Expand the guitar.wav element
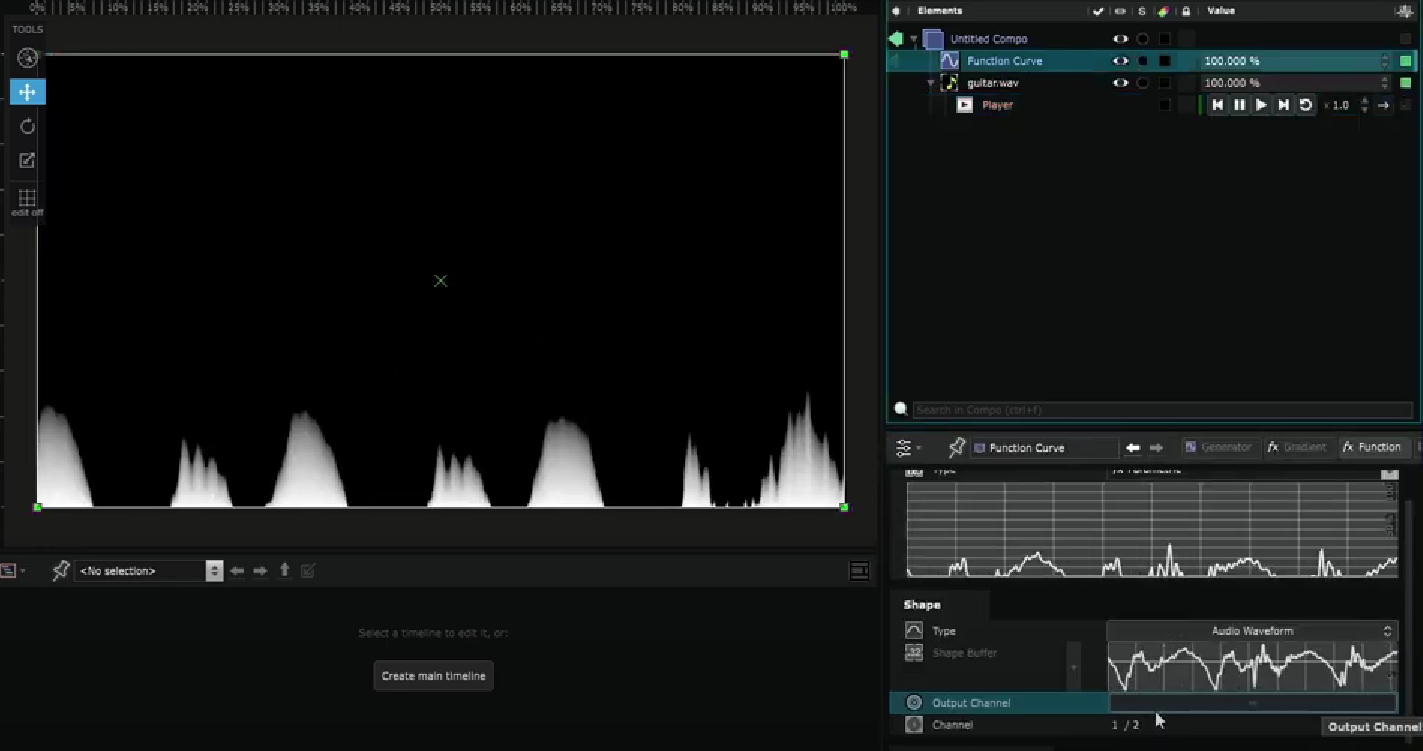Image resolution: width=1423 pixels, height=751 pixels. [930, 83]
